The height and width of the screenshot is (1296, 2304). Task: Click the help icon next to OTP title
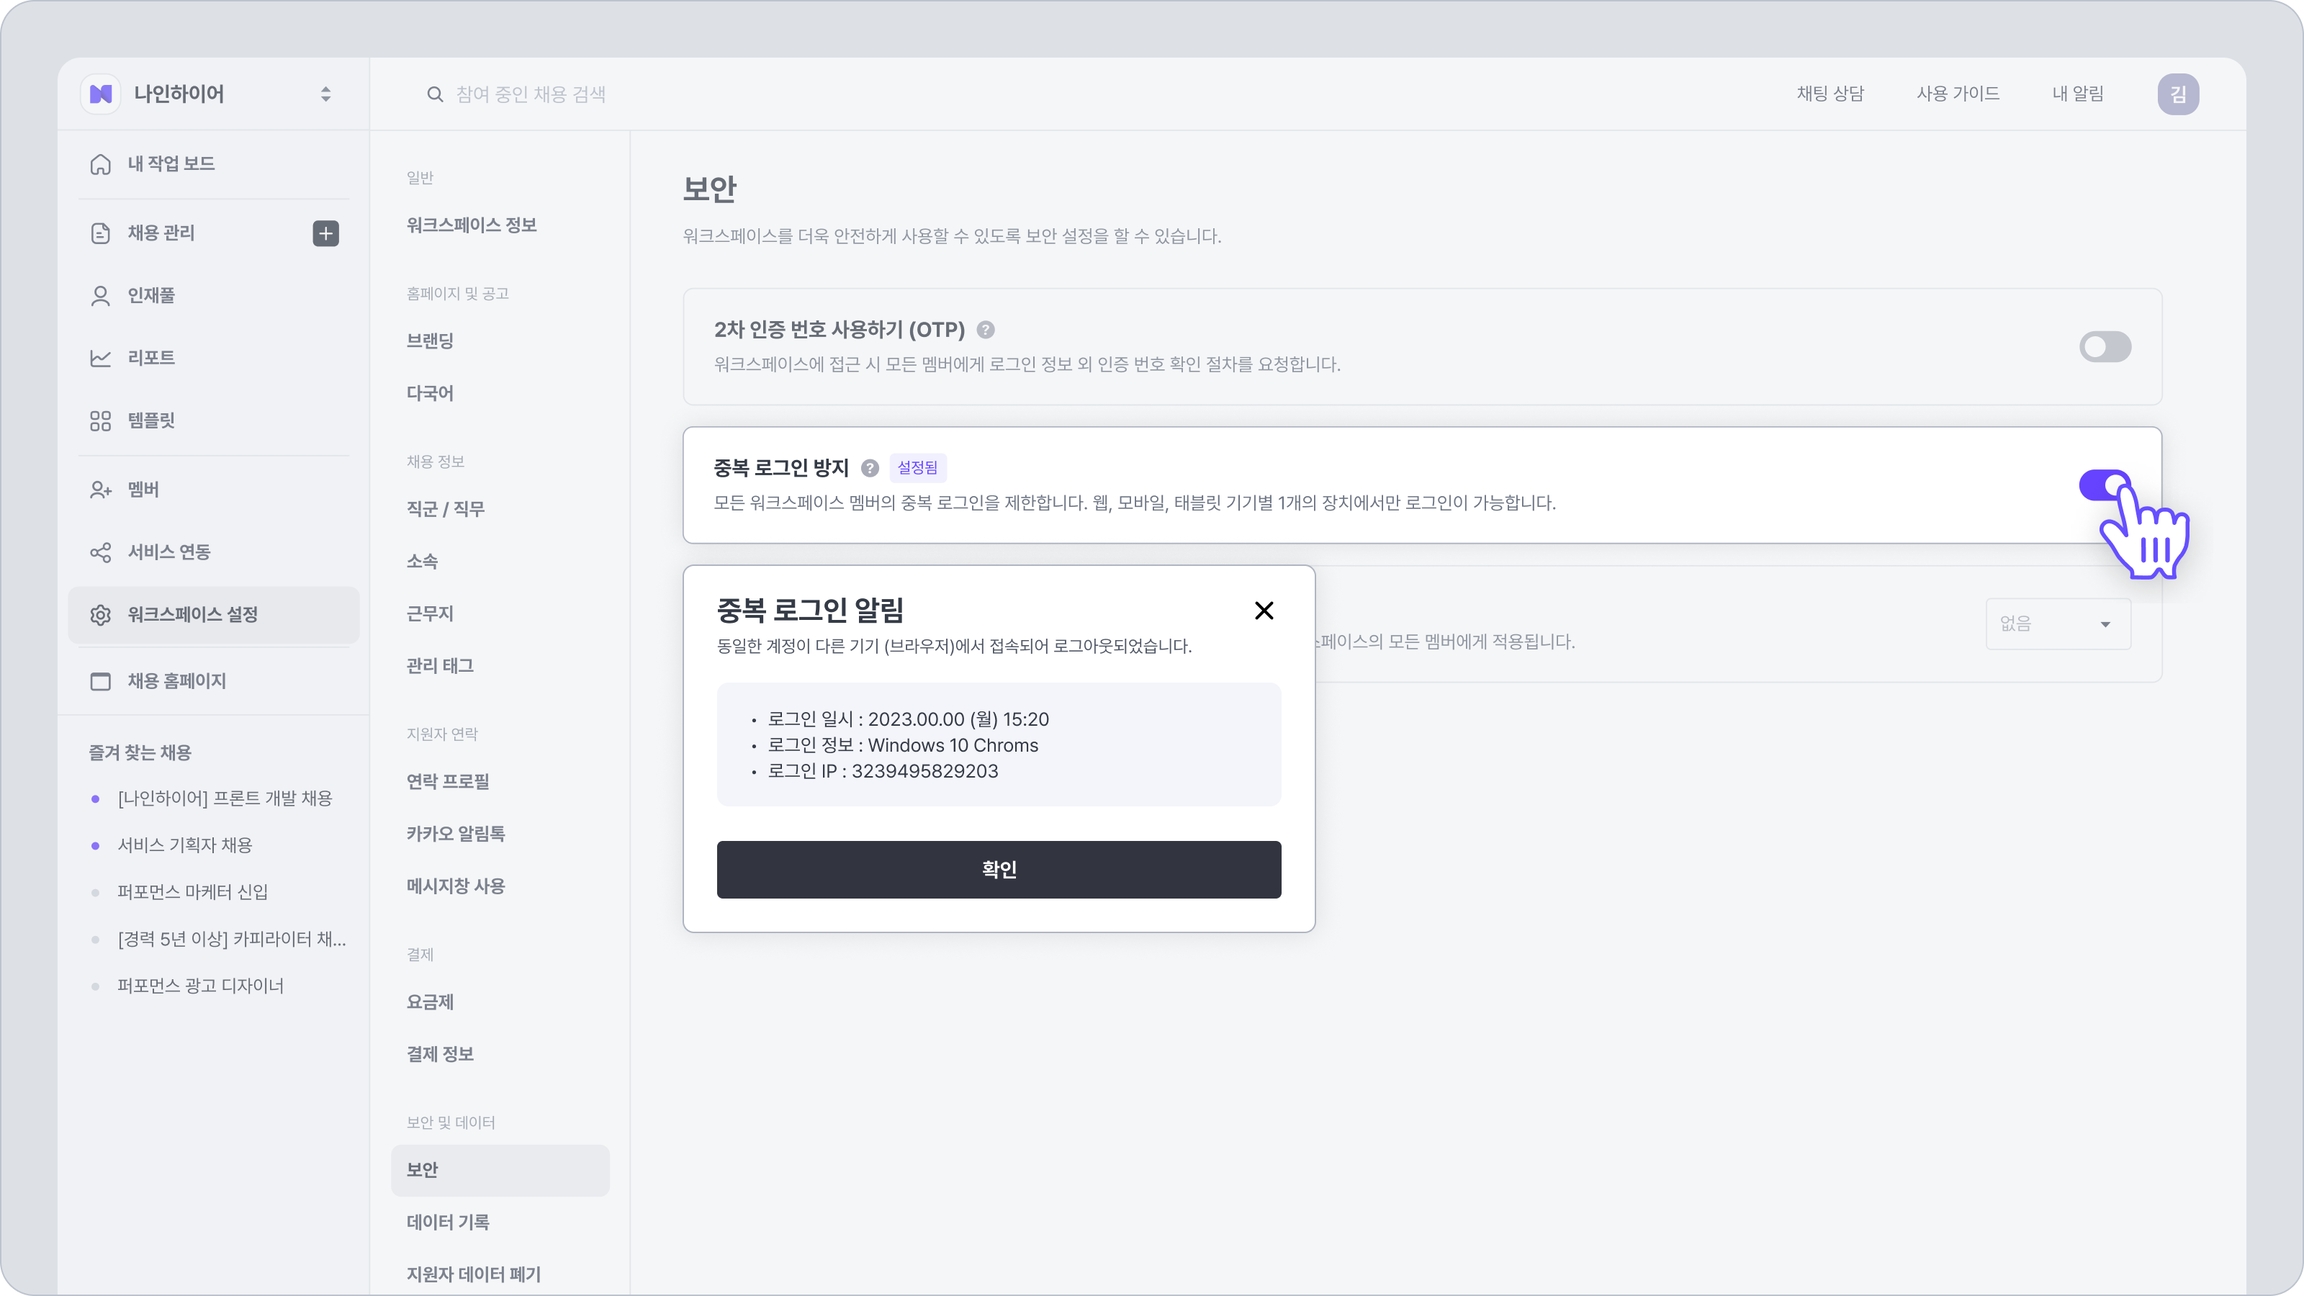tap(985, 330)
